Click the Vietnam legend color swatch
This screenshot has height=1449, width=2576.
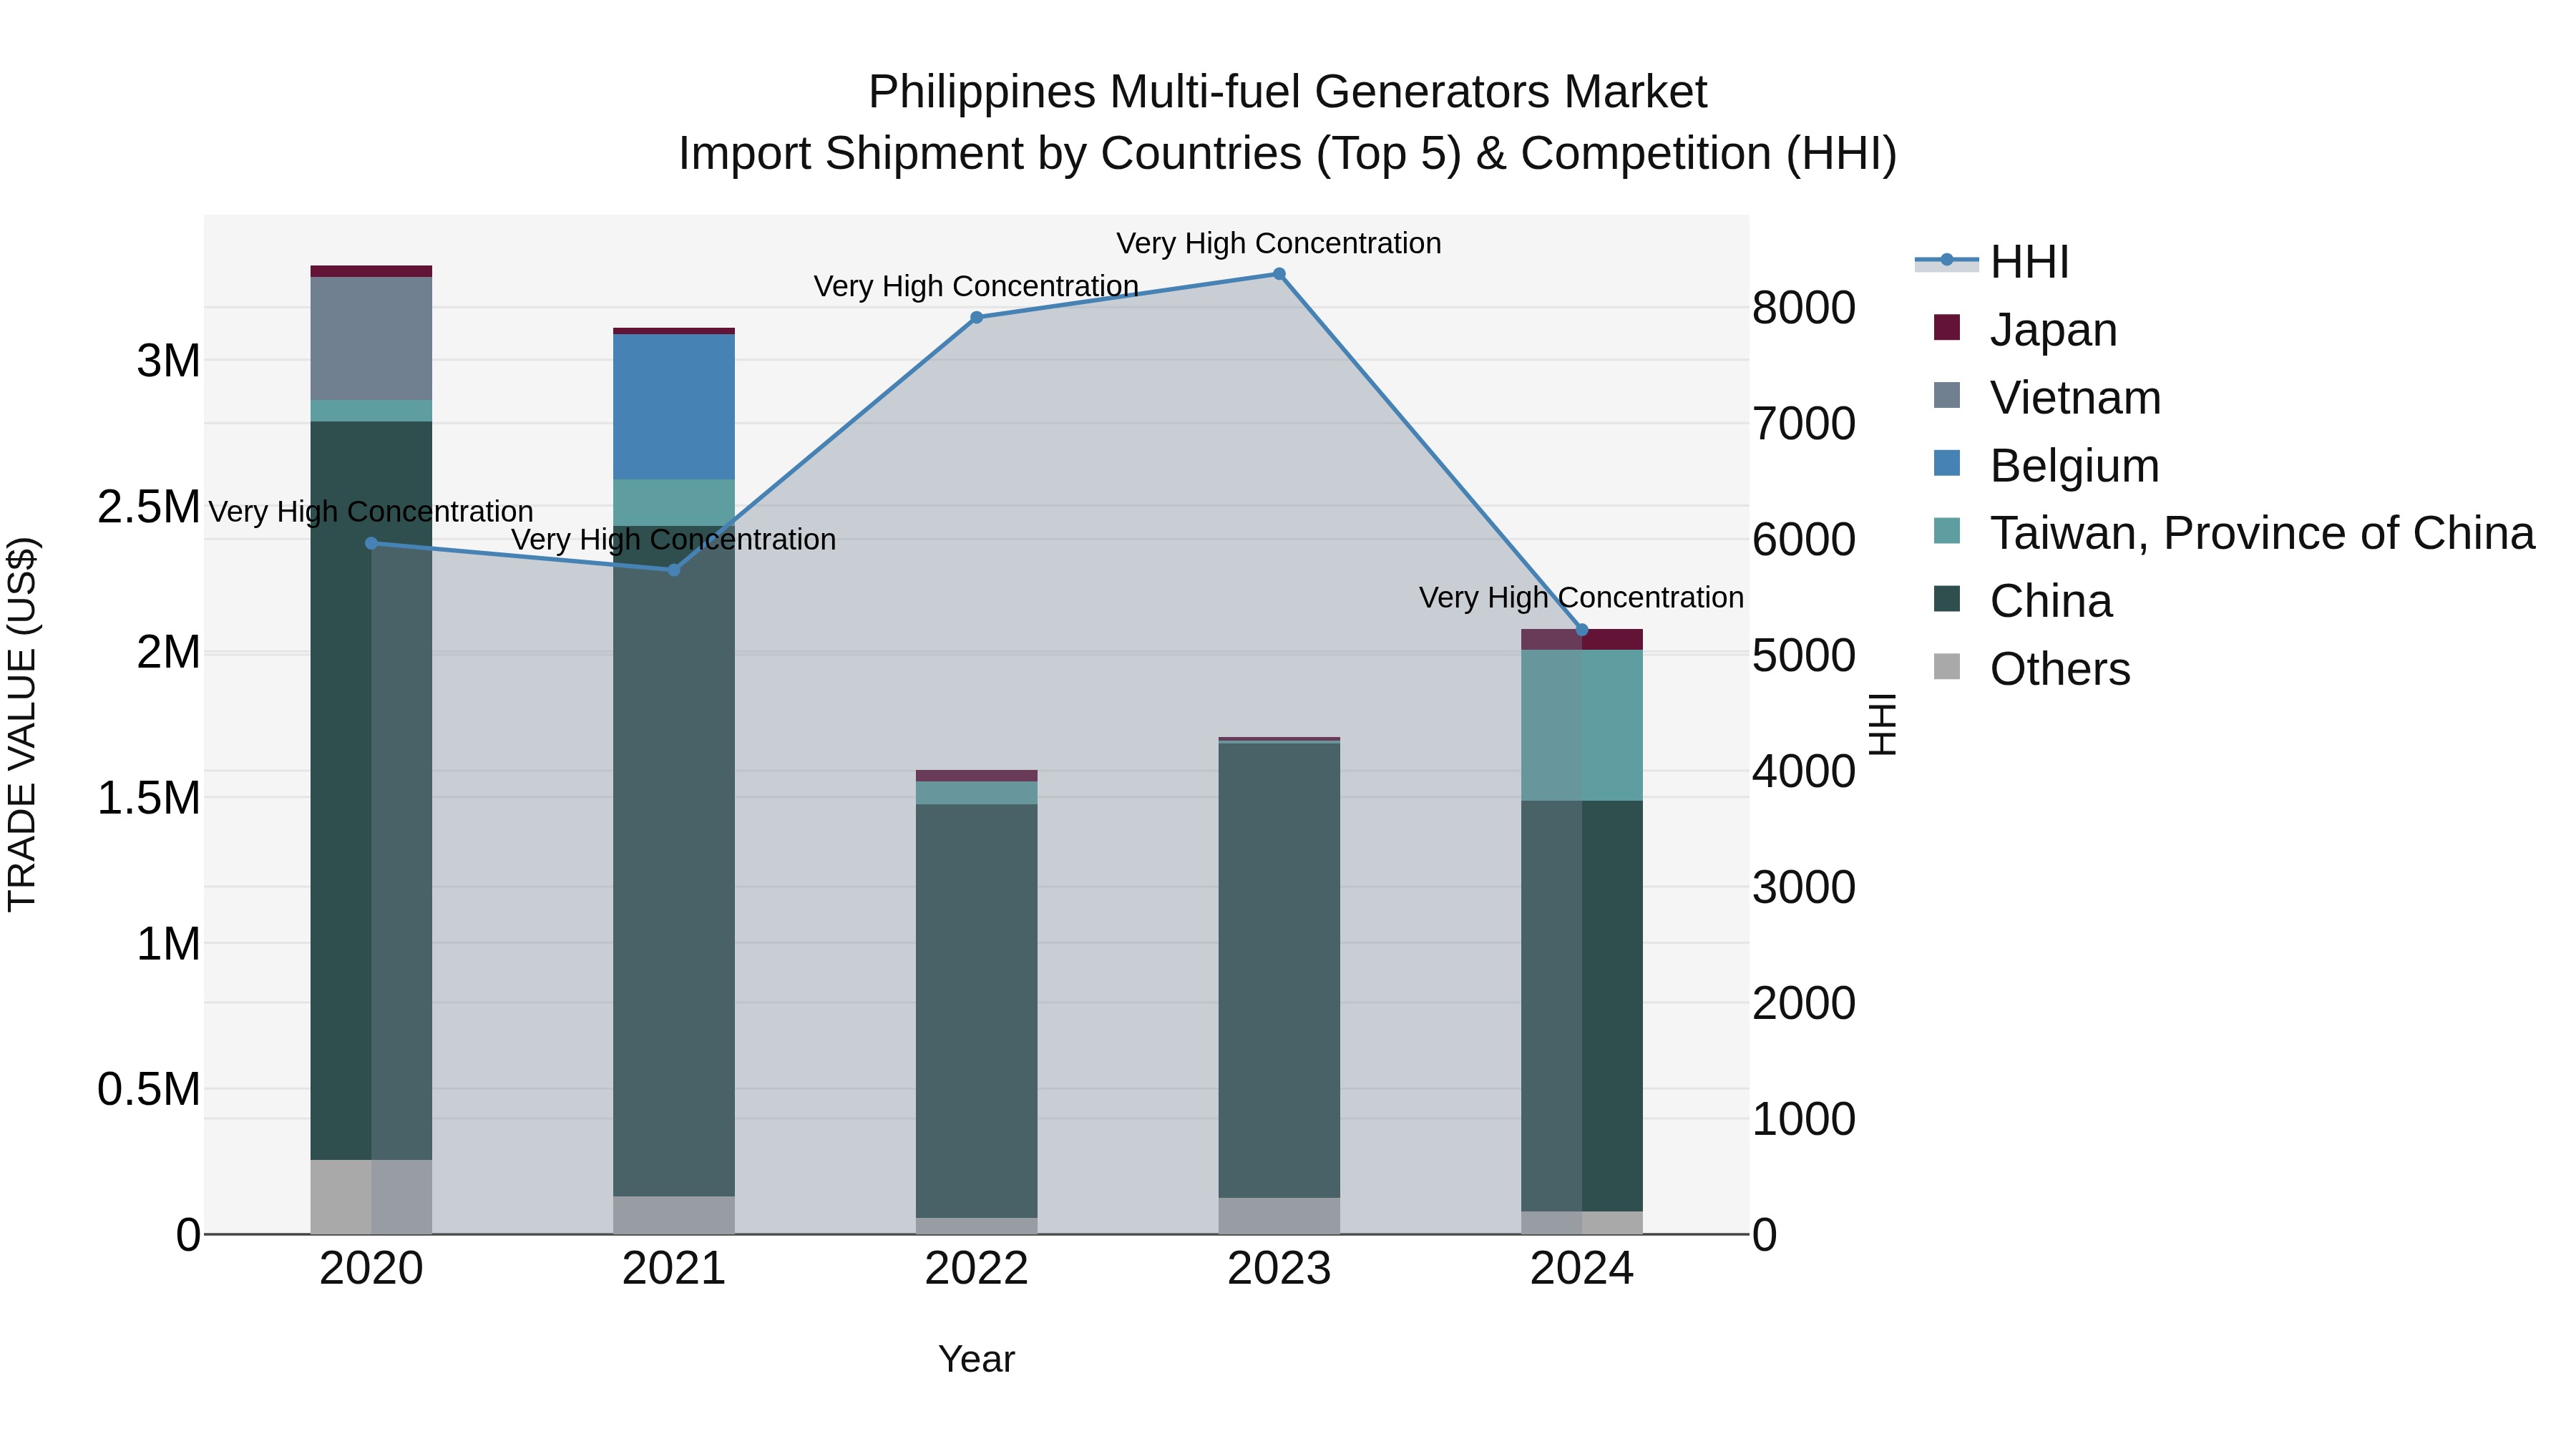1947,396
